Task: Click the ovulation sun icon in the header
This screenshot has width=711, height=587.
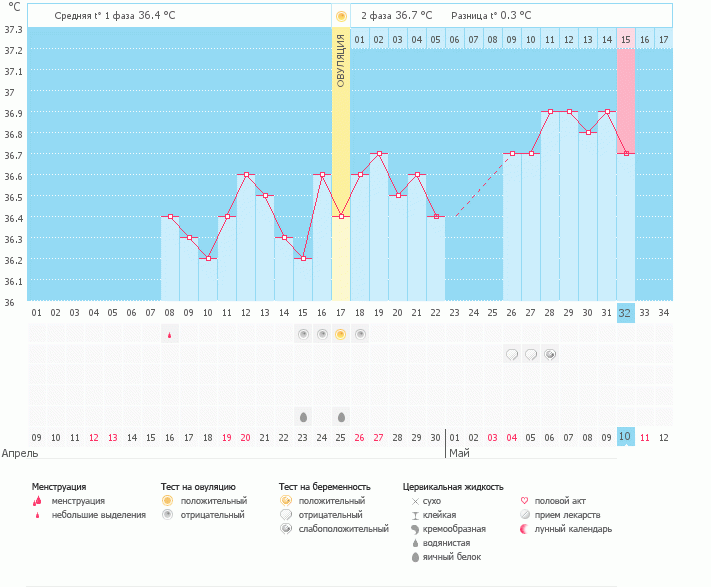Action: pyautogui.click(x=341, y=17)
